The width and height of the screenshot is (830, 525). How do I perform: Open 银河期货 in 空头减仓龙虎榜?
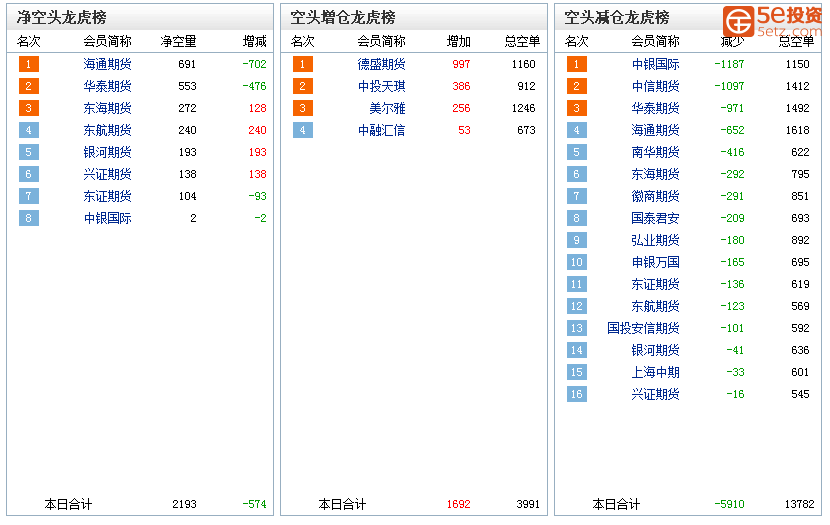pos(655,350)
